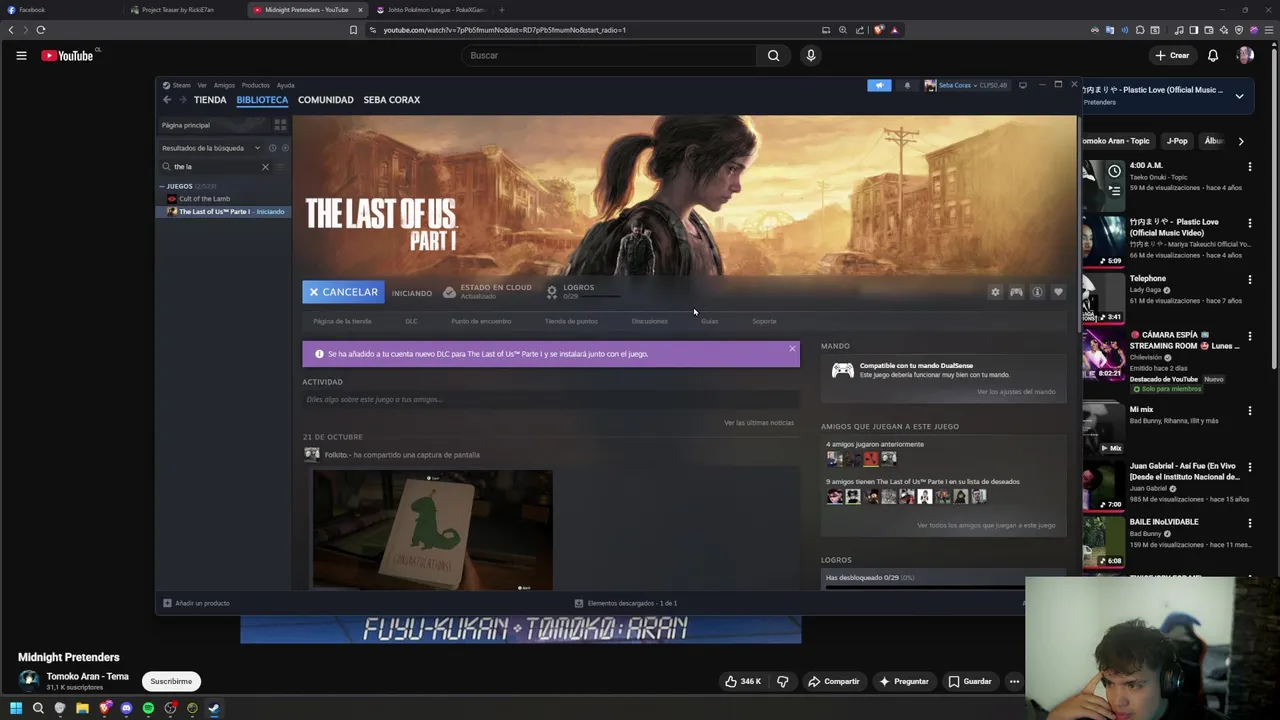1280x720 pixels.
Task: Open File Explorer from taskbar
Action: (x=82, y=708)
